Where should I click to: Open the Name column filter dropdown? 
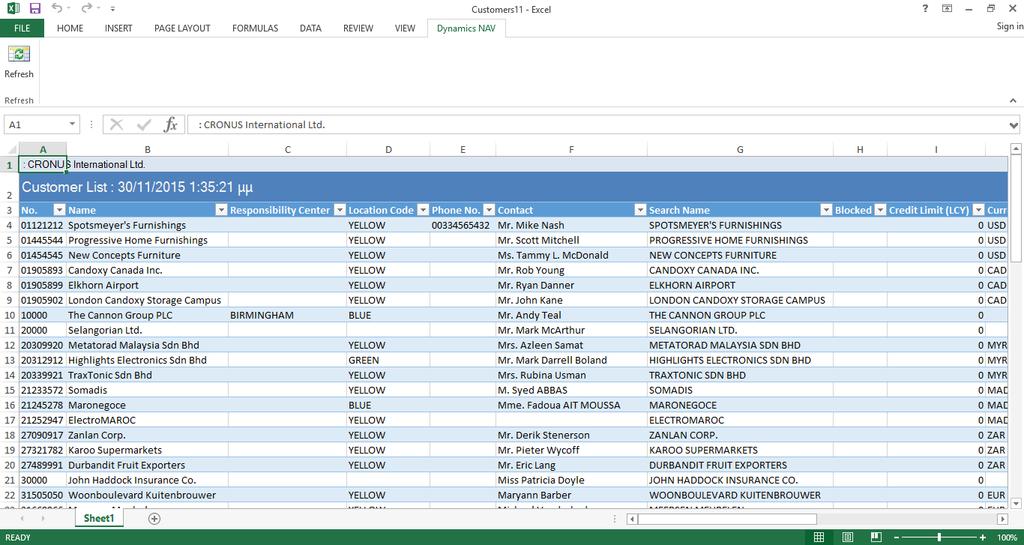(x=221, y=210)
